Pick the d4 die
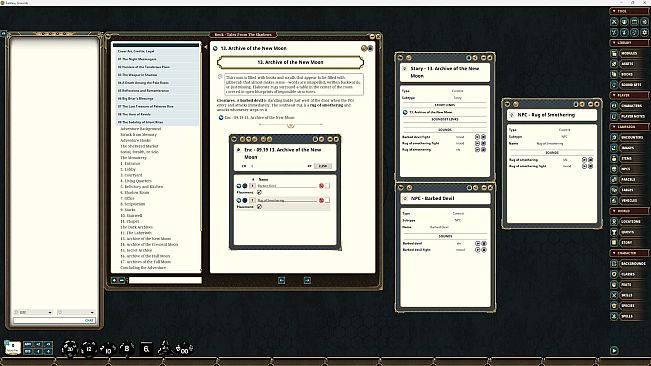The image size is (651, 366). (164, 348)
